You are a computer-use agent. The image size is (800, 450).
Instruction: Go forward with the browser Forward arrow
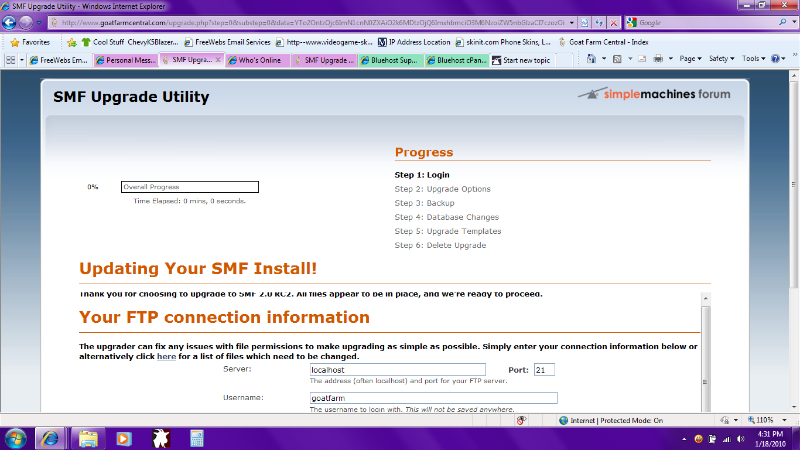click(26, 22)
